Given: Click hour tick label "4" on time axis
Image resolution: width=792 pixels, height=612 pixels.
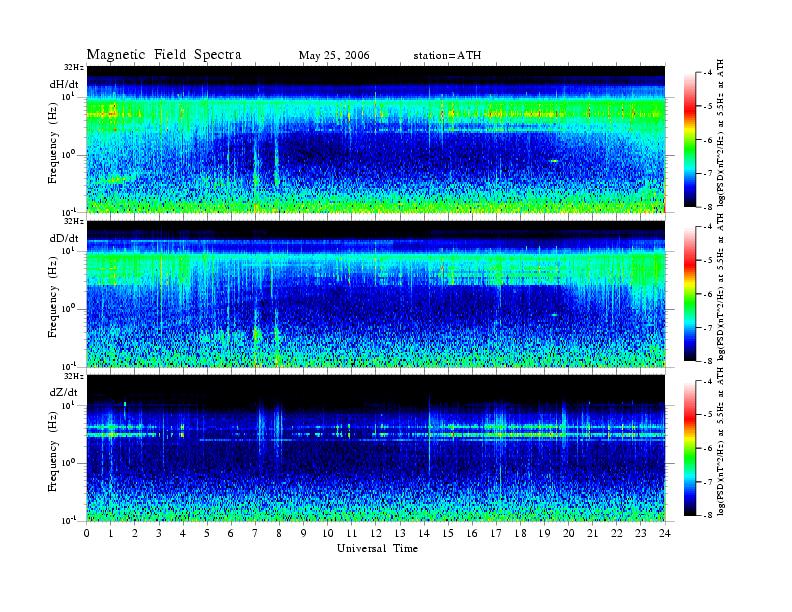Looking at the screenshot, I should pyautogui.click(x=183, y=533).
